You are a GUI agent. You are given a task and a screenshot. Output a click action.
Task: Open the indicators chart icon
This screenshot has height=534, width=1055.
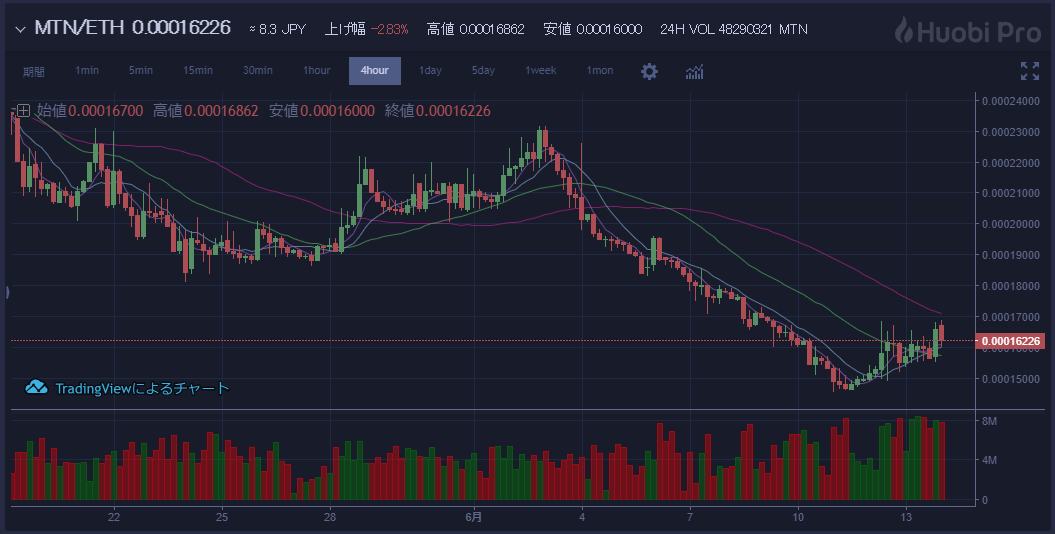point(694,71)
